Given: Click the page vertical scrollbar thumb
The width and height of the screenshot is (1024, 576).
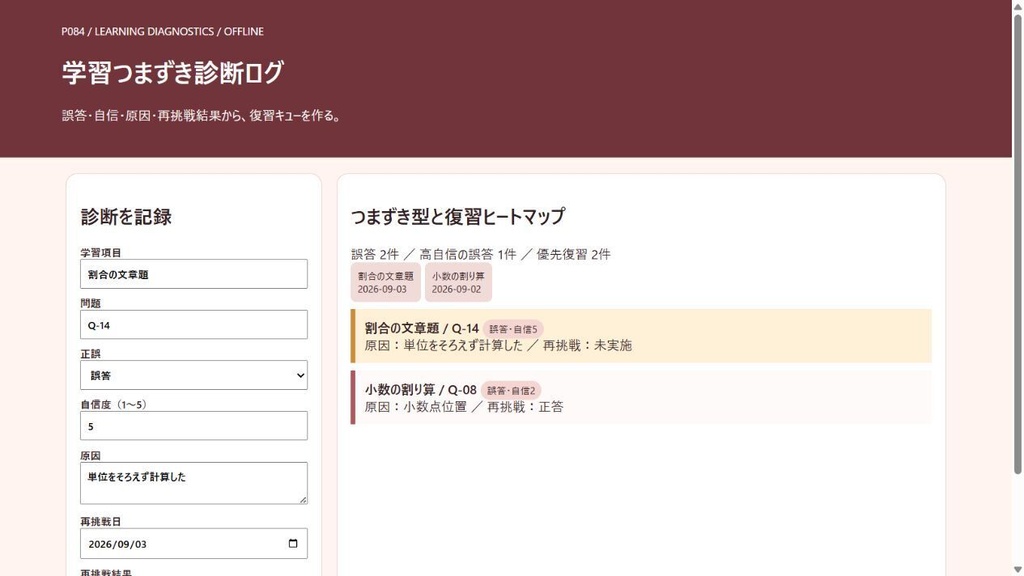Looking at the screenshot, I should pos(1017,243).
